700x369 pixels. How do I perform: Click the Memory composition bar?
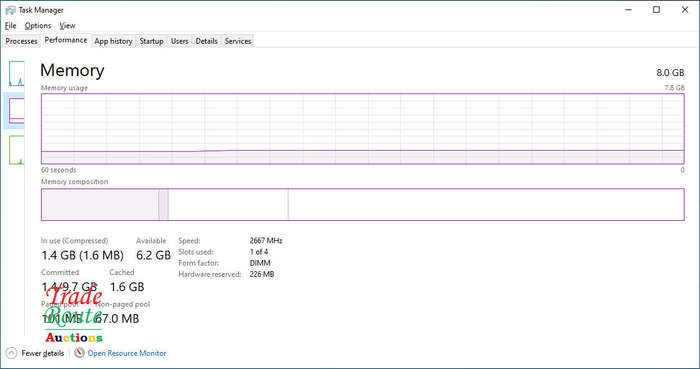click(x=362, y=204)
